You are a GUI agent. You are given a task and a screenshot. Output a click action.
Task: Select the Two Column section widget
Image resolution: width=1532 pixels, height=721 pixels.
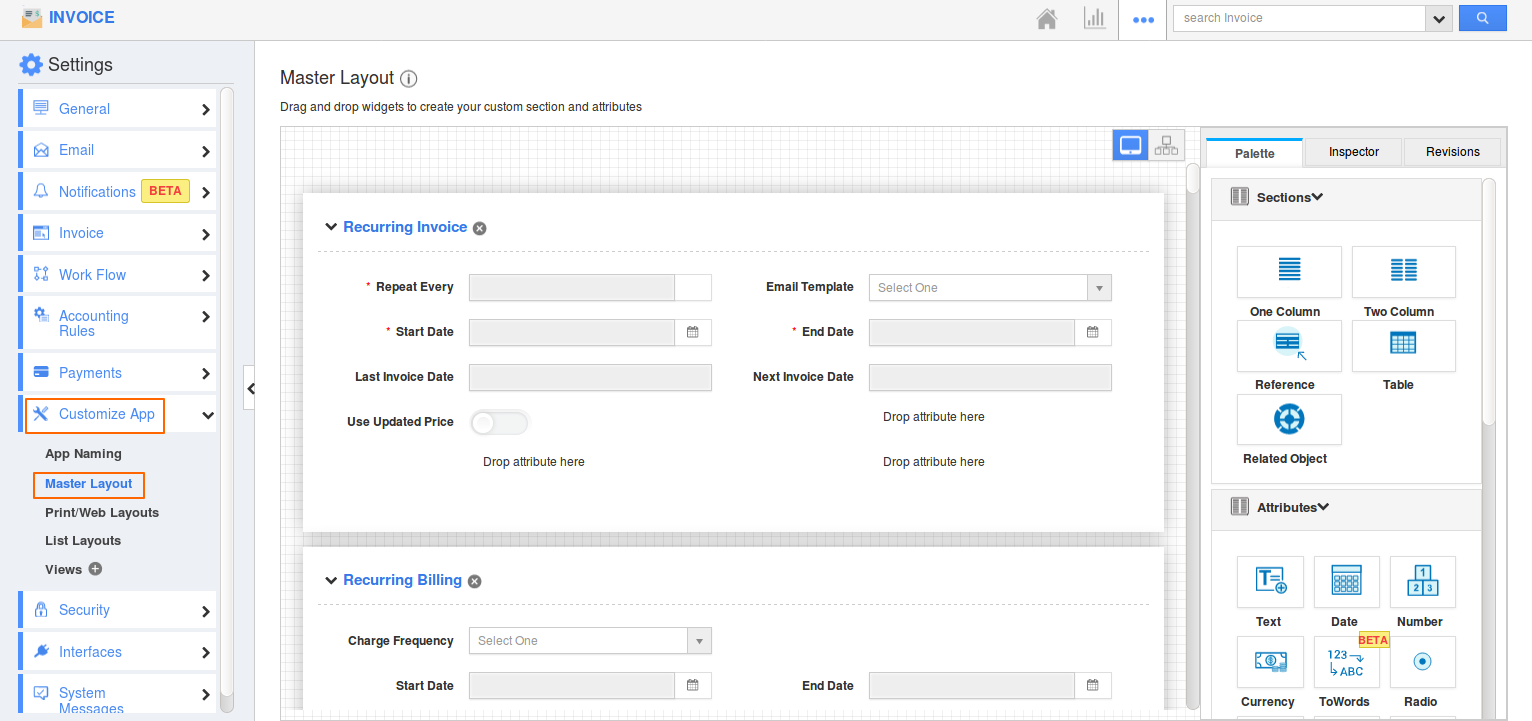tap(1404, 272)
